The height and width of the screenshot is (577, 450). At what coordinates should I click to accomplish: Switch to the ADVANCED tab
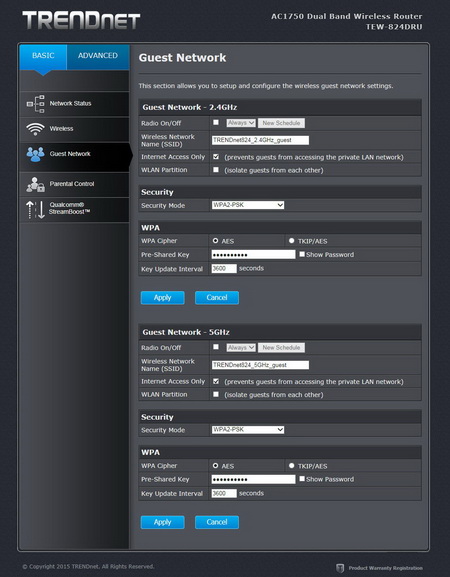coord(98,56)
